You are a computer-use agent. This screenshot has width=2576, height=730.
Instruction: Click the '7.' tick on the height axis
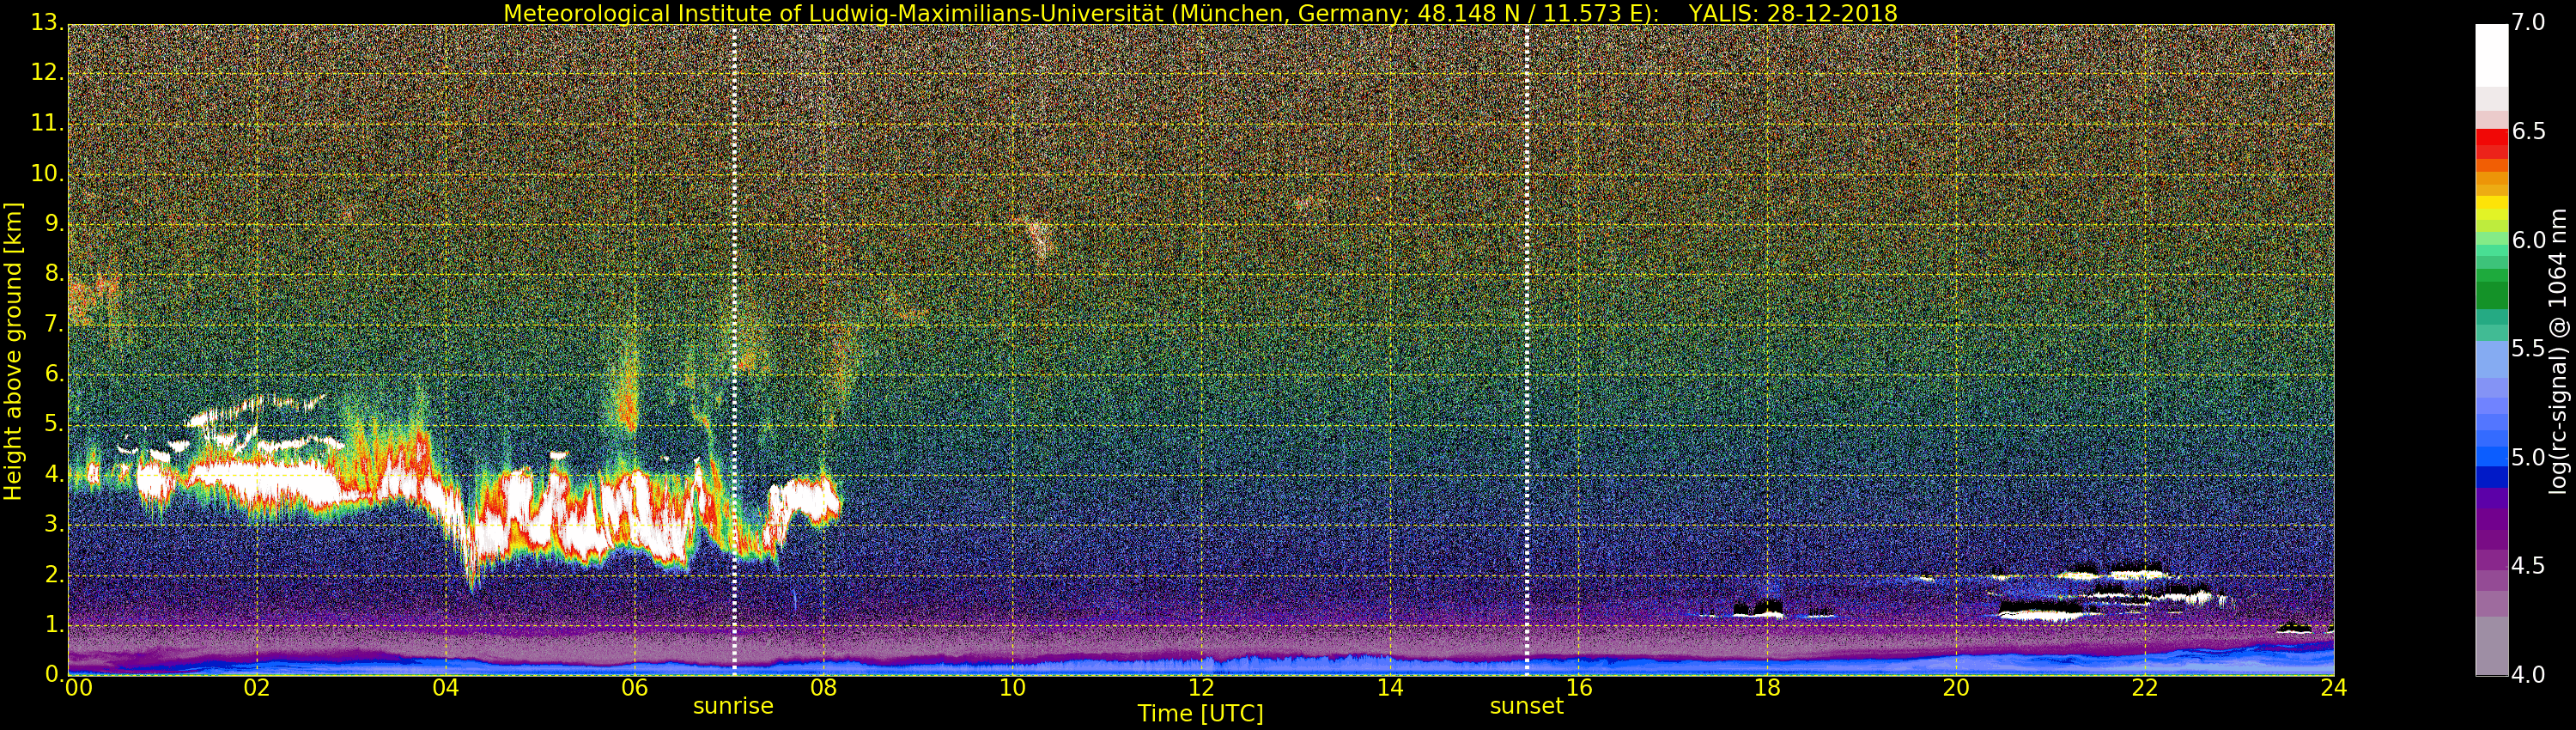pyautogui.click(x=54, y=324)
